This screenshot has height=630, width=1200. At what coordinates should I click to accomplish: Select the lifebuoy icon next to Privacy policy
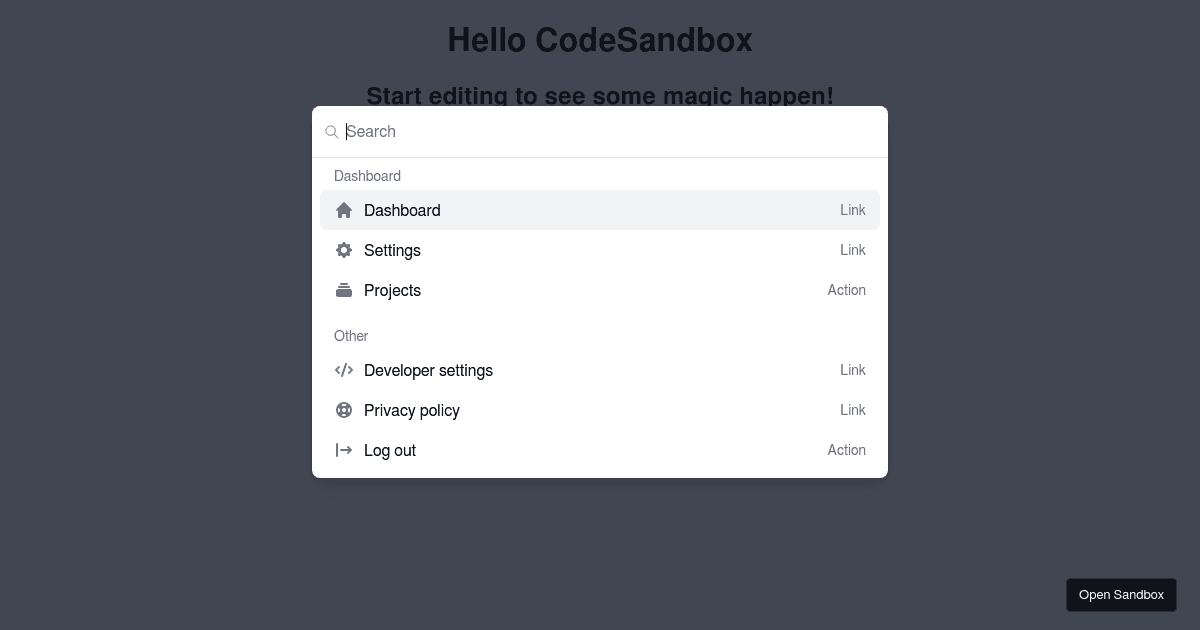click(x=344, y=410)
